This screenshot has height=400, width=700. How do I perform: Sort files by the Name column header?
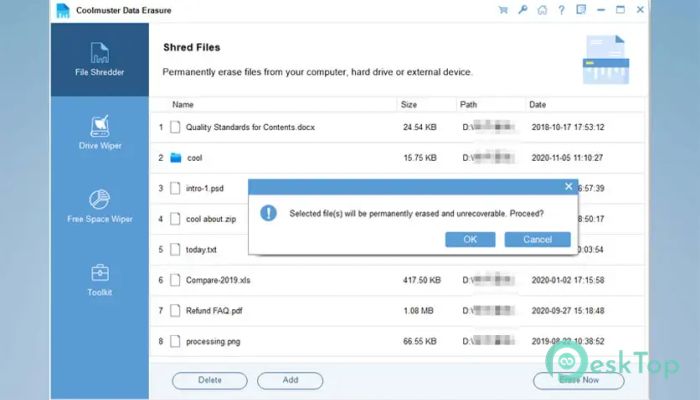(183, 104)
